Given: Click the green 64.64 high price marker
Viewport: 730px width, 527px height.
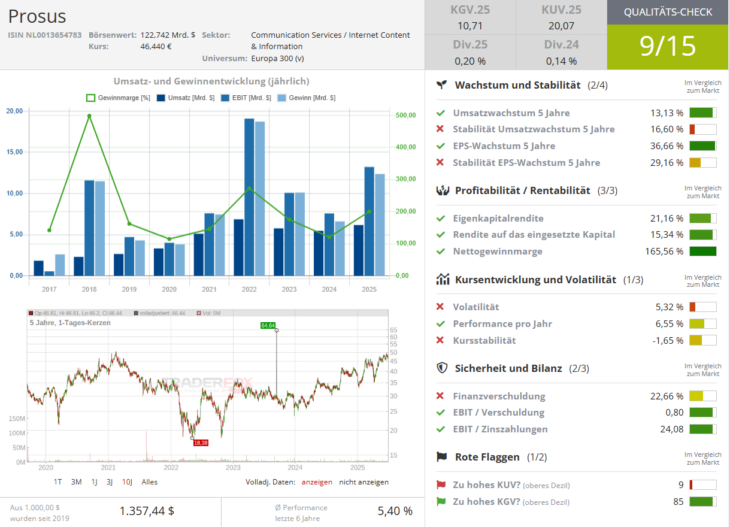Looking at the screenshot, I should pos(268,325).
